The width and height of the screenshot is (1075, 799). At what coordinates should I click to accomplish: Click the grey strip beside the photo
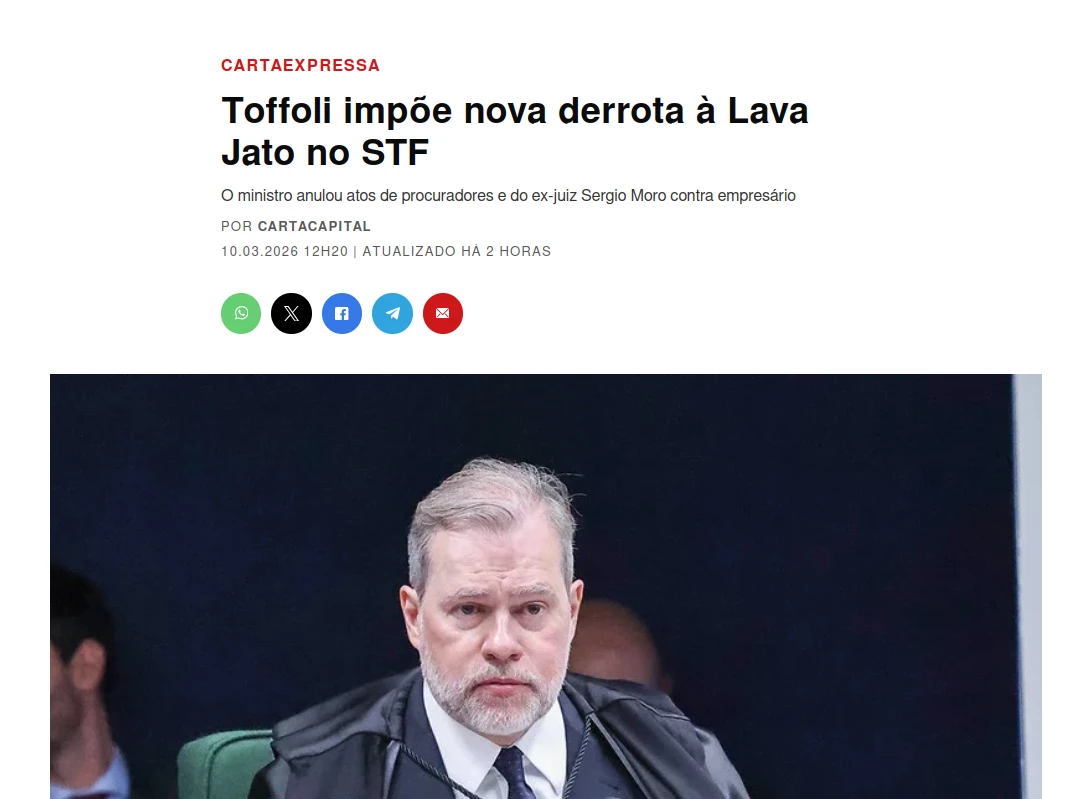pos(1028,586)
